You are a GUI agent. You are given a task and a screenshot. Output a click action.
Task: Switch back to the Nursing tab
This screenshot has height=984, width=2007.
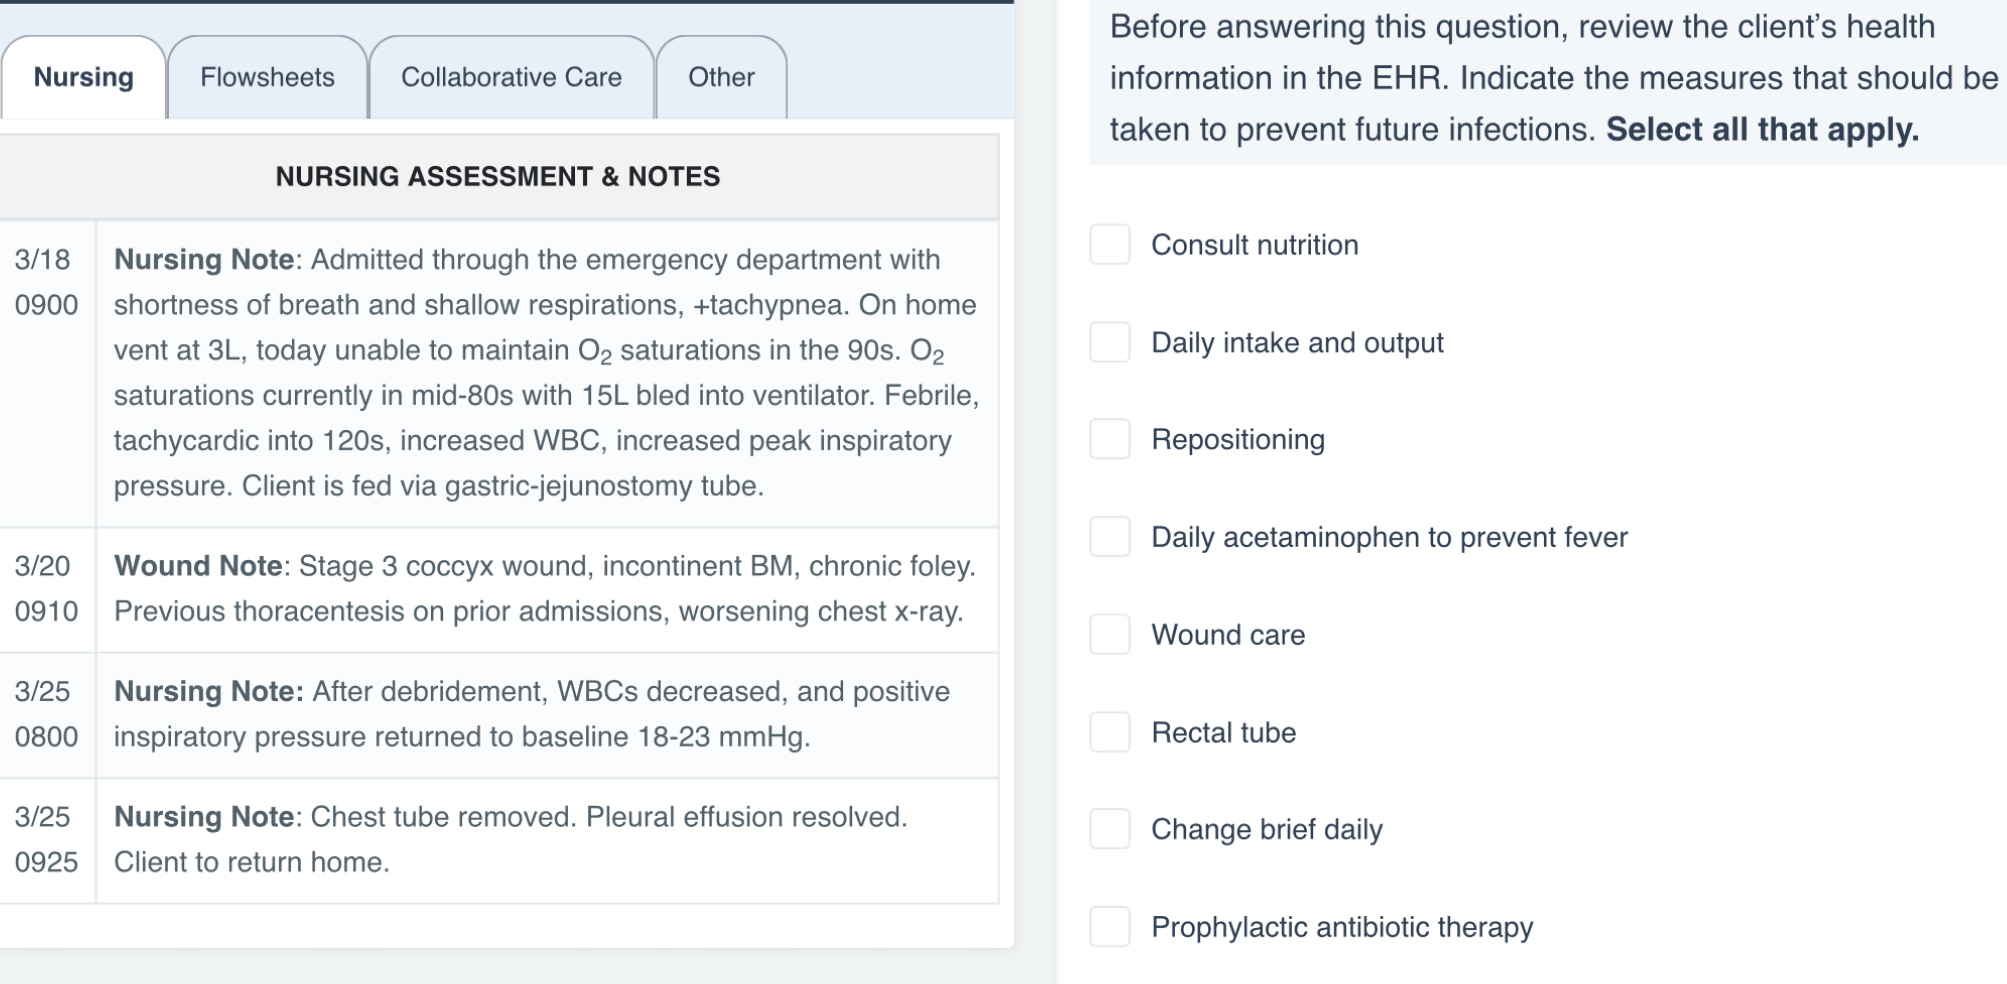tap(83, 74)
